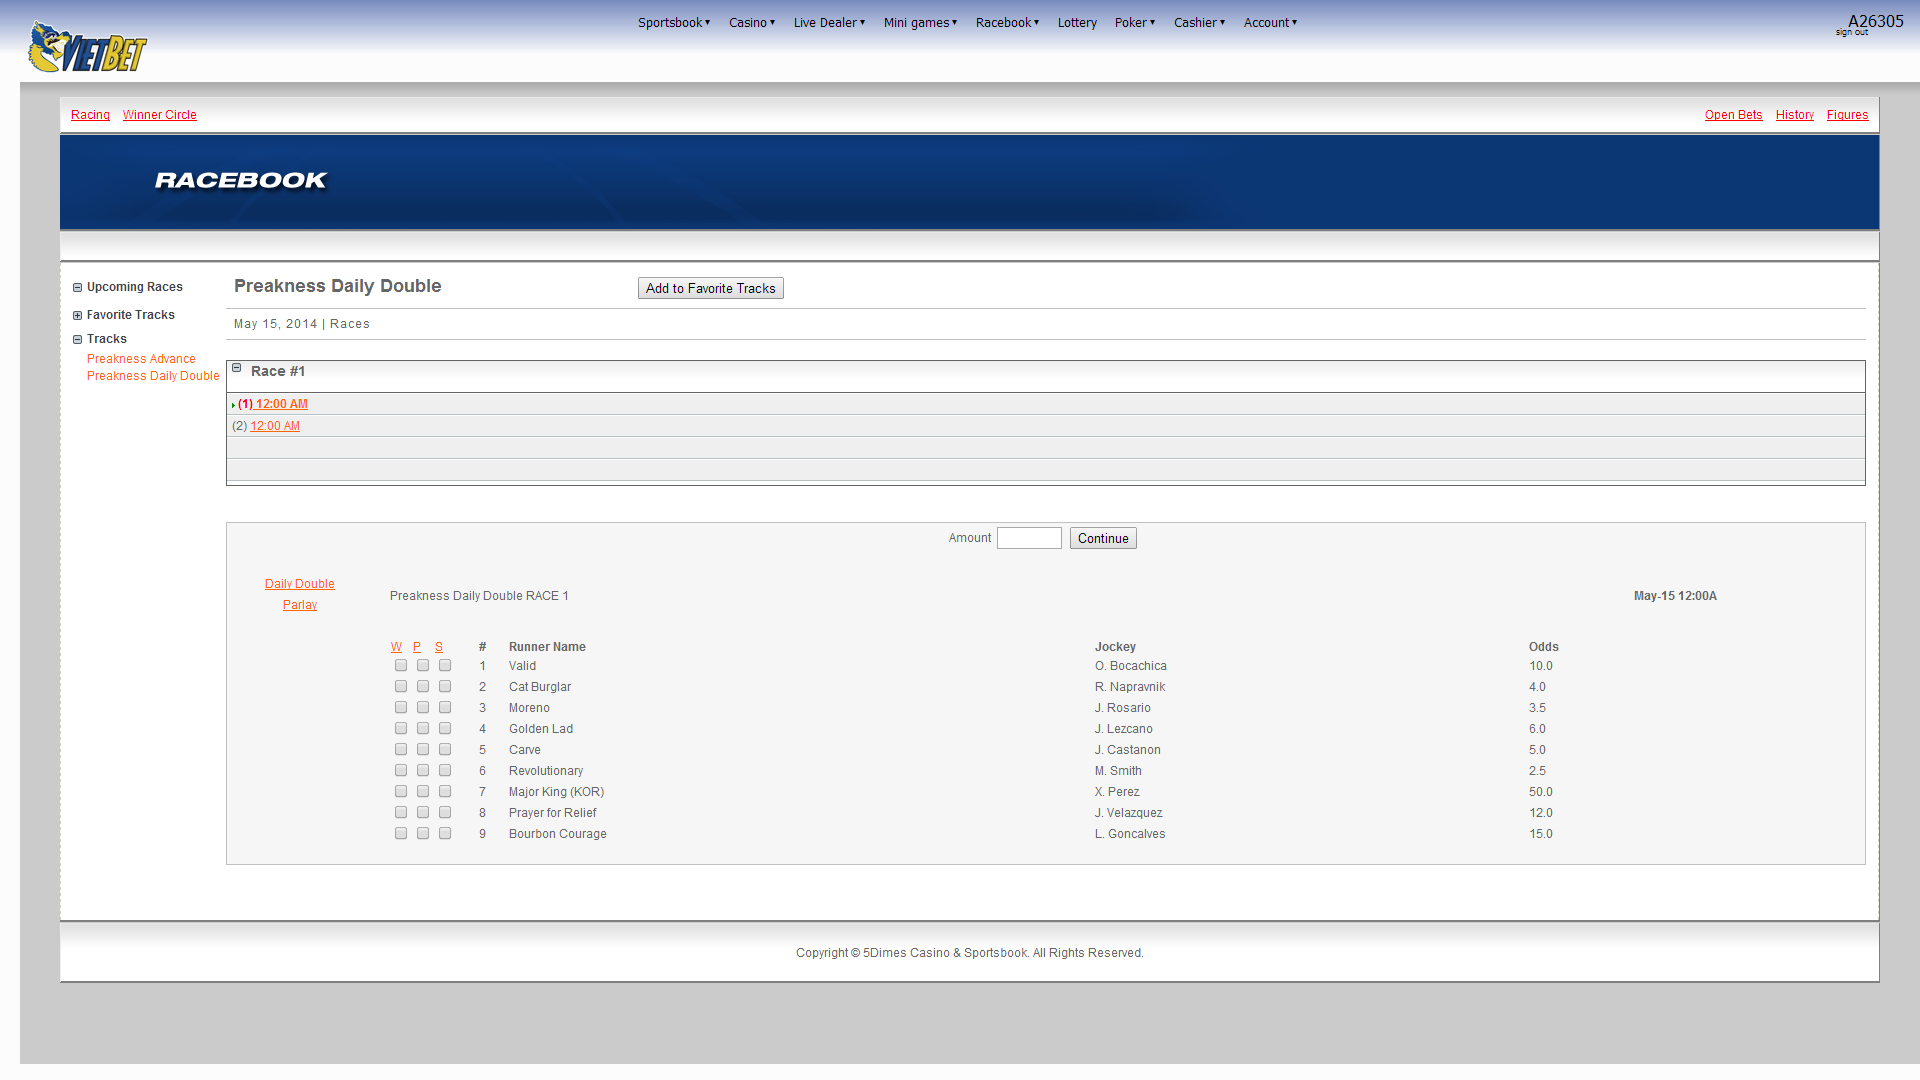Open race (2) 12:00 AM link
The height and width of the screenshot is (1080, 1920).
(274, 426)
